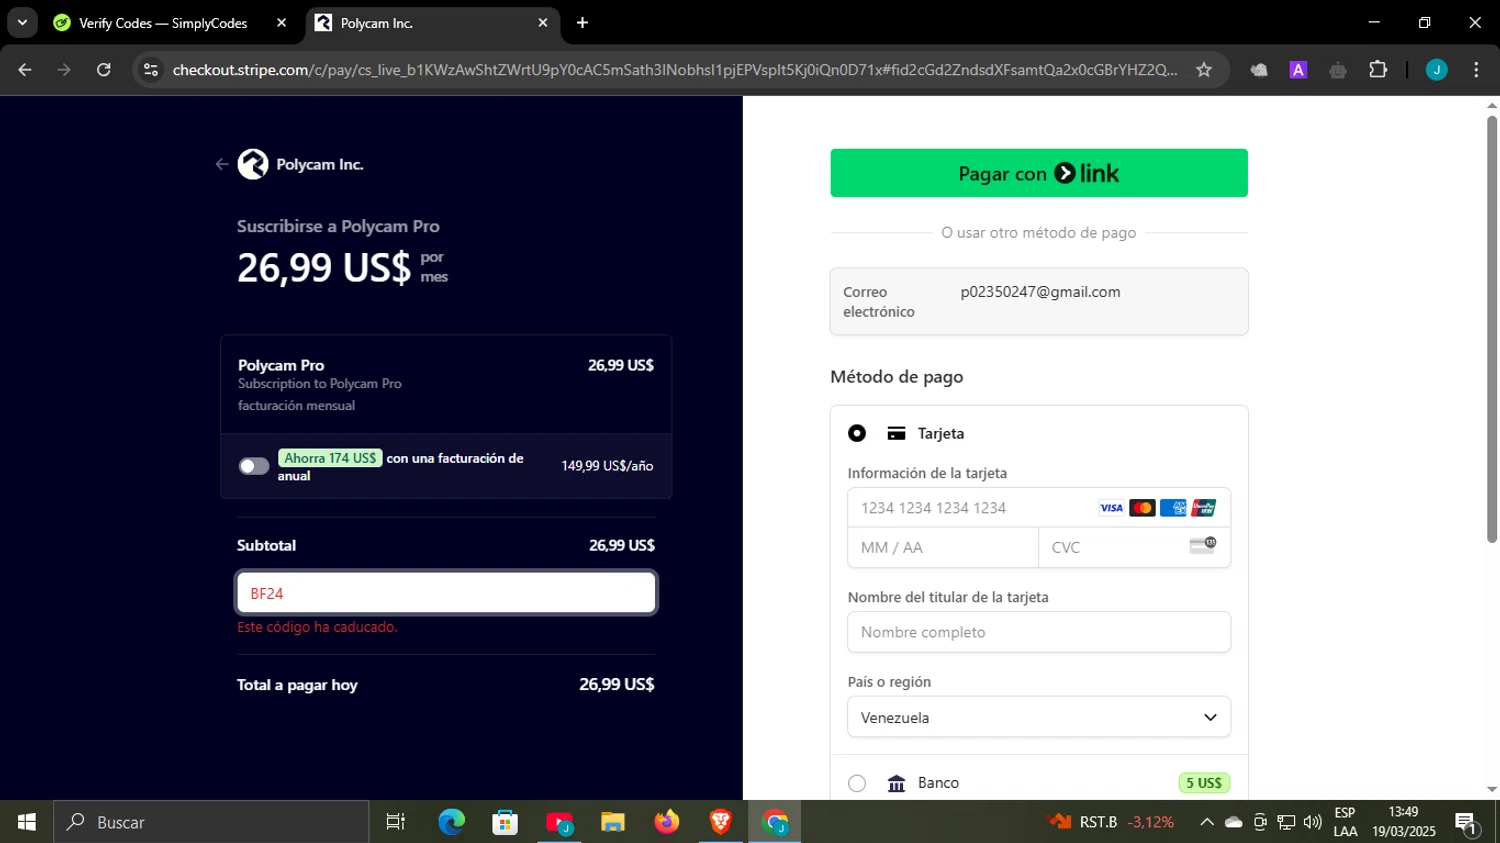Click the CVC card hint icon

1203,545
